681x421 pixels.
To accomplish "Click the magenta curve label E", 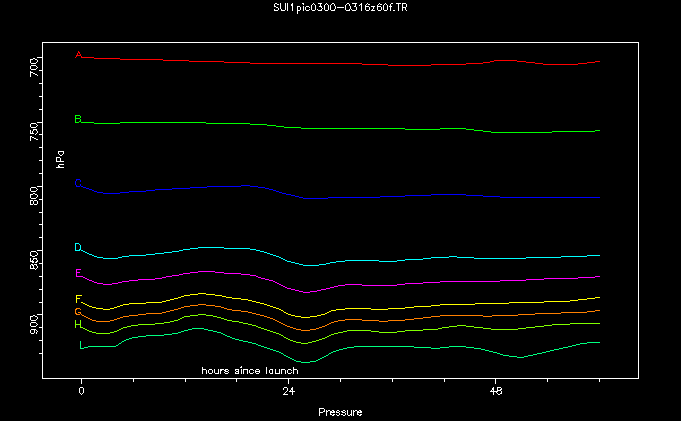I will pos(78,274).
